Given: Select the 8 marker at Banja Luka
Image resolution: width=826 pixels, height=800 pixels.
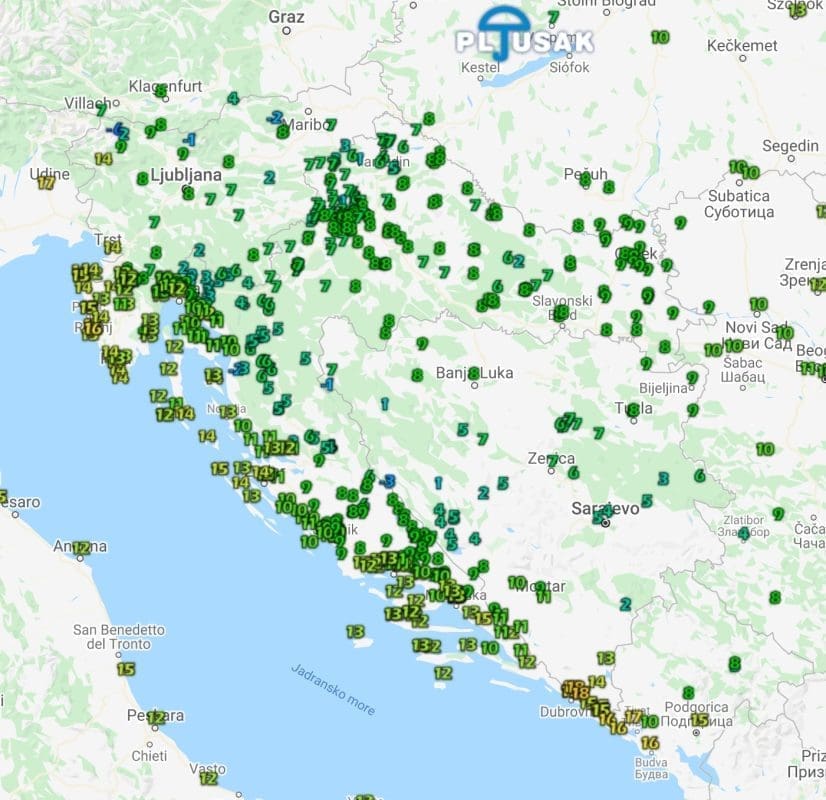Looking at the screenshot, I should (x=473, y=372).
